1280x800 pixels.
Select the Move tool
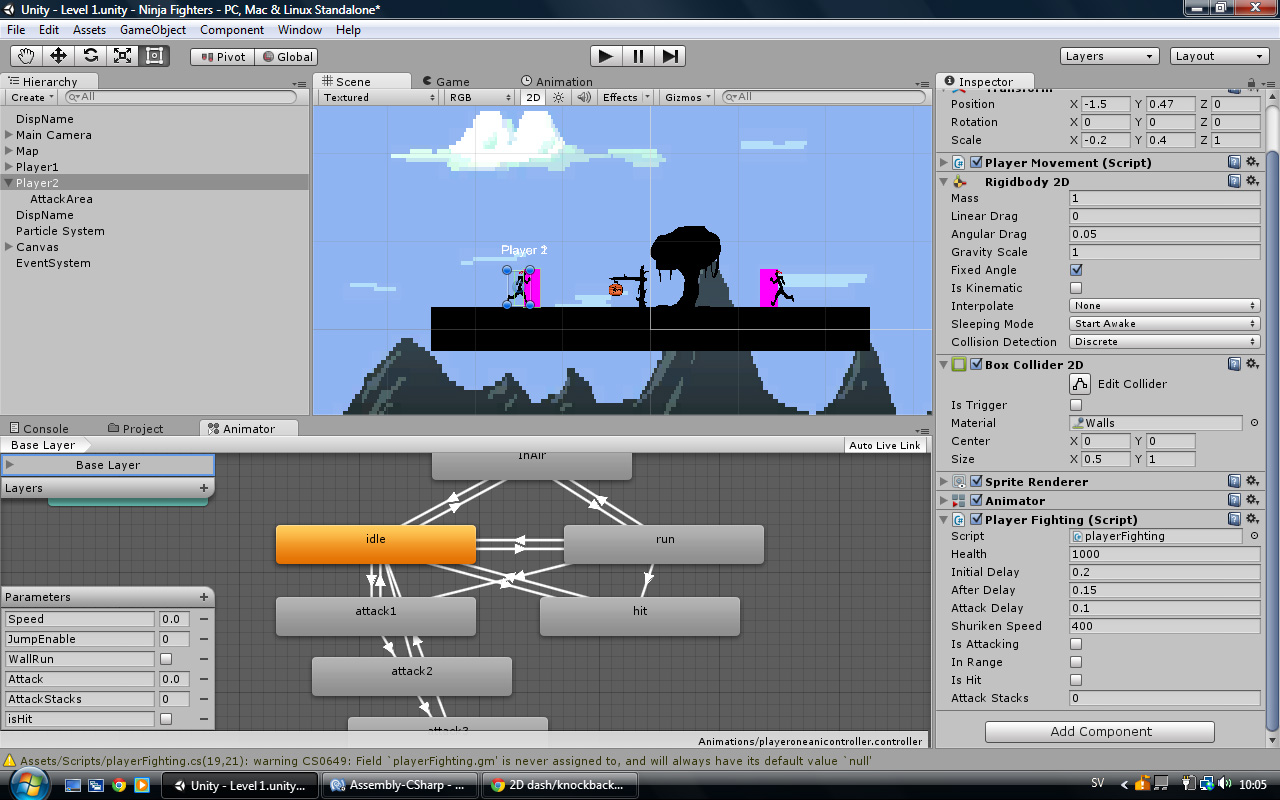[x=58, y=56]
